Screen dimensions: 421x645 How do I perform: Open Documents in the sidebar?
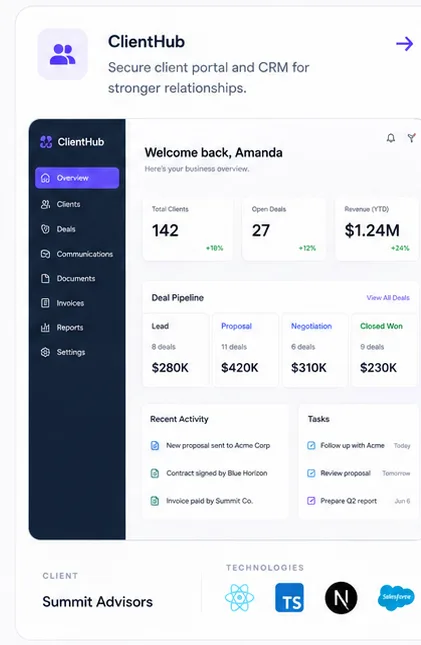(x=77, y=278)
